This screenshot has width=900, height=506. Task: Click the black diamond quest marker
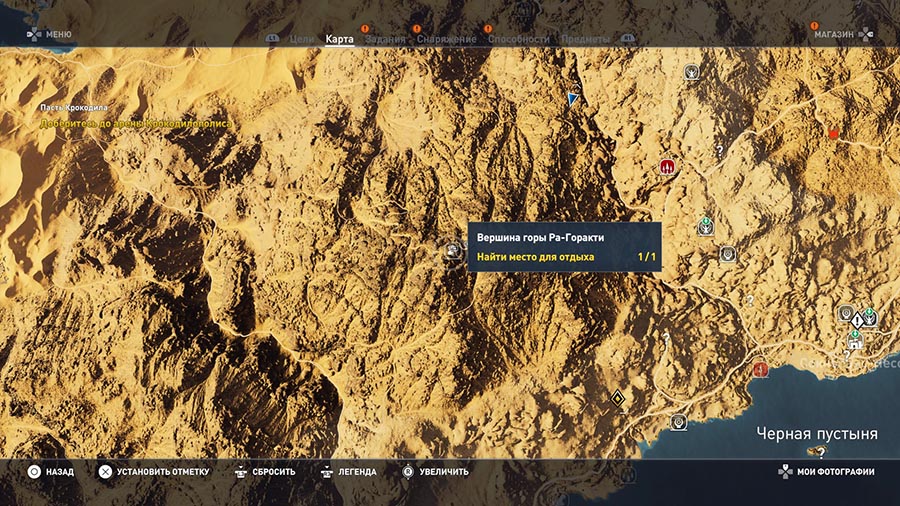click(618, 400)
